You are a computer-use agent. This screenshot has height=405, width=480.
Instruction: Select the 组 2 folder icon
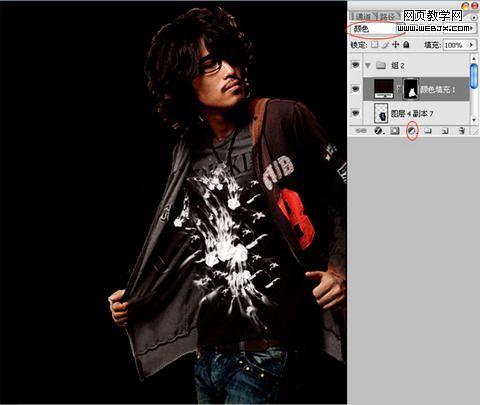(x=381, y=65)
